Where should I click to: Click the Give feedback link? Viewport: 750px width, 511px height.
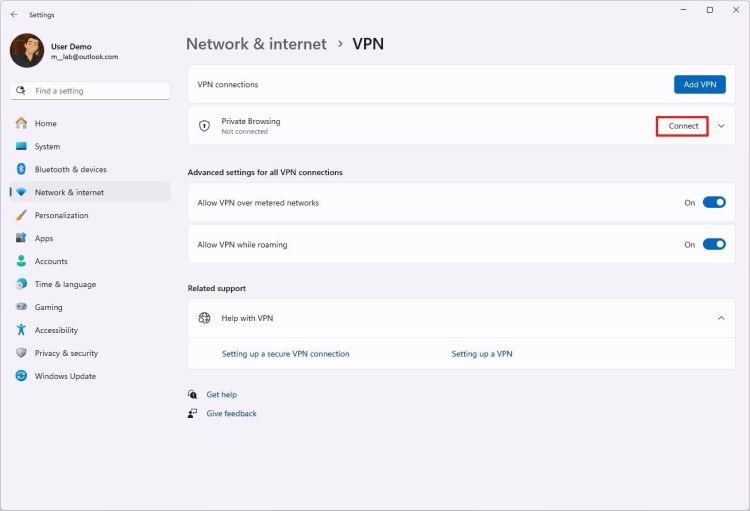pos(231,413)
